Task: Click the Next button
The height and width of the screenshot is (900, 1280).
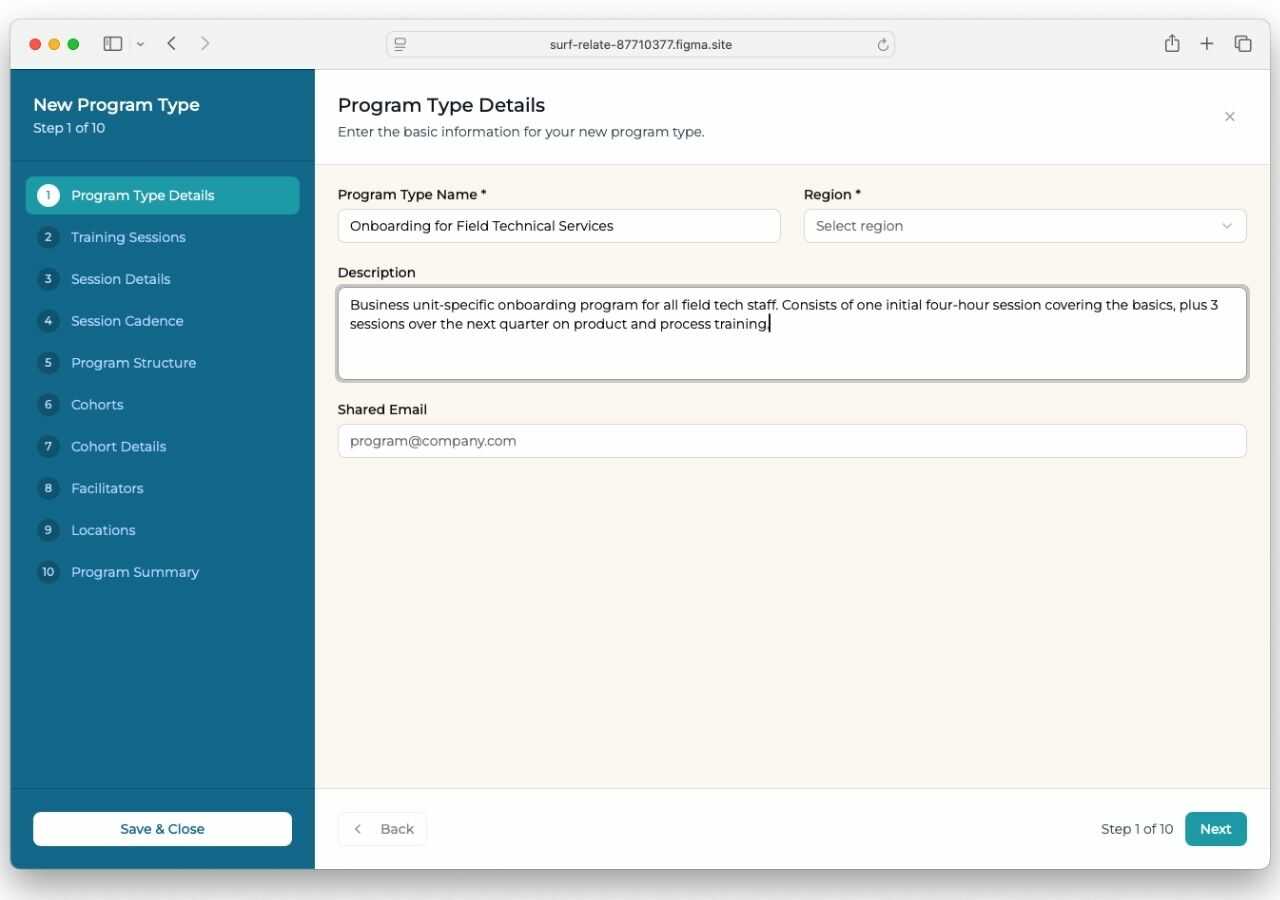Action: [x=1215, y=829]
